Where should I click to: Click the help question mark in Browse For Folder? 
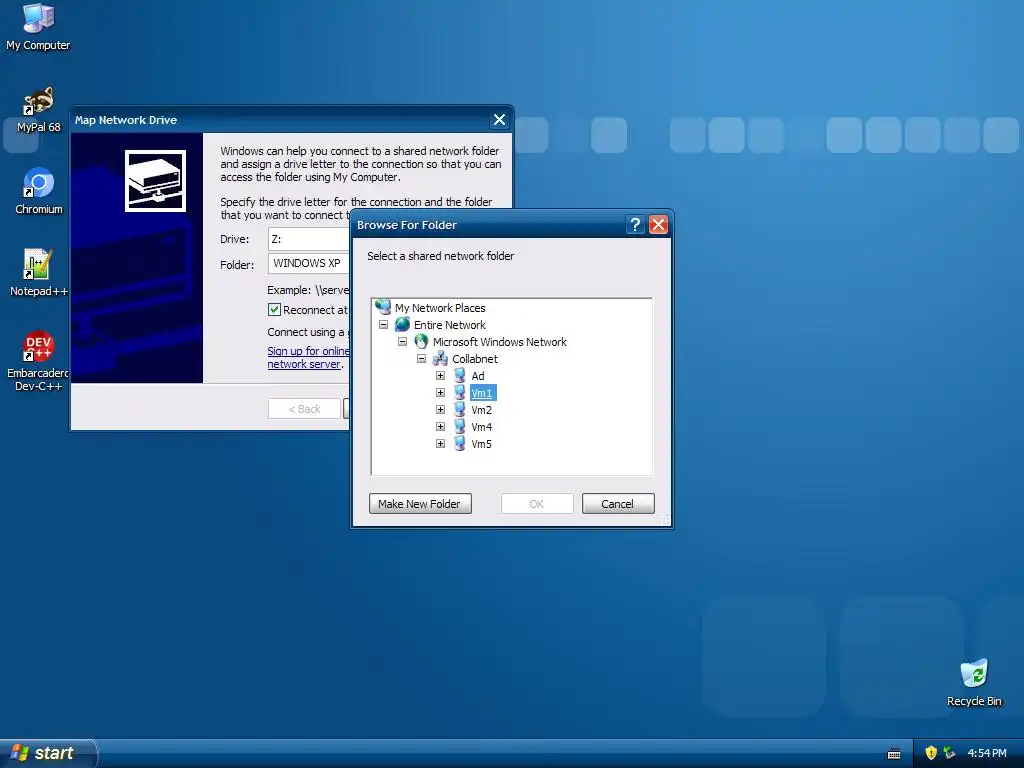click(635, 225)
